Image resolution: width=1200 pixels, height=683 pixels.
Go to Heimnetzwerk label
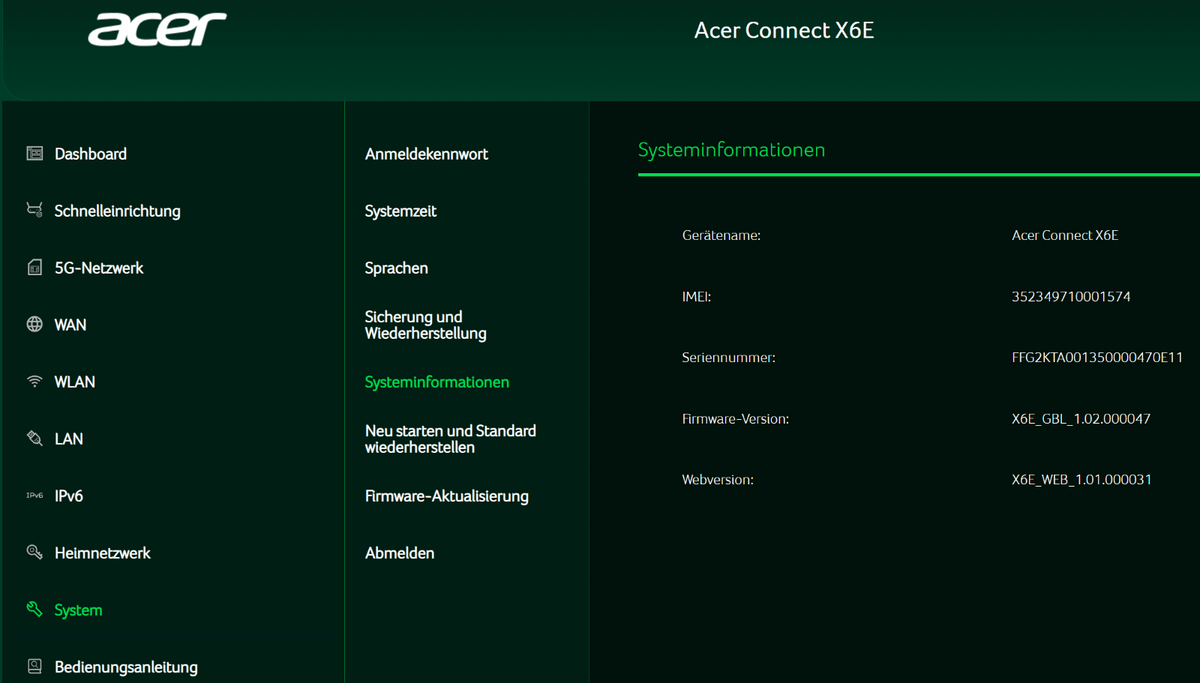[x=103, y=553]
